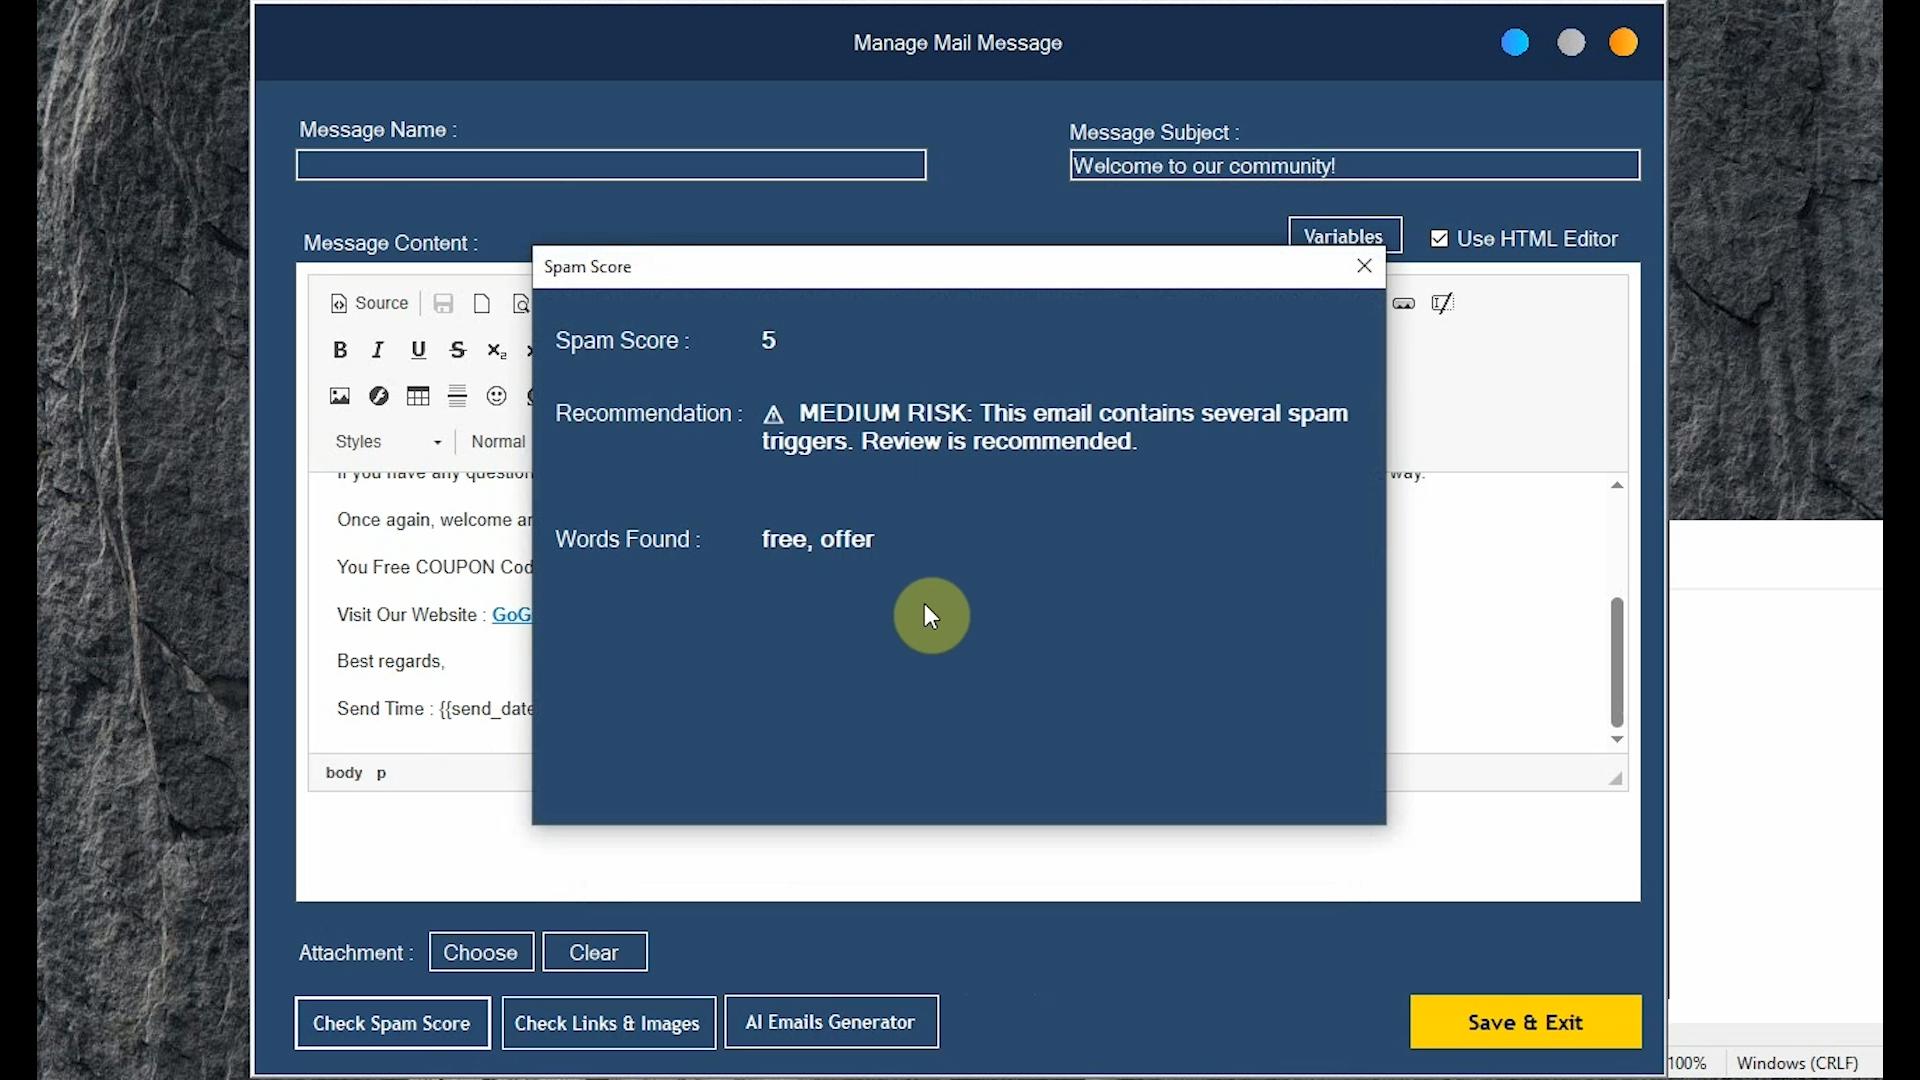Toggle underline formatting icon
1920x1080 pixels.
(x=418, y=350)
